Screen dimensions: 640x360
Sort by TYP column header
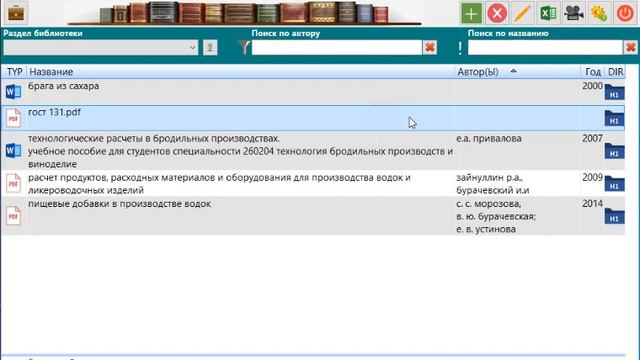[14, 72]
